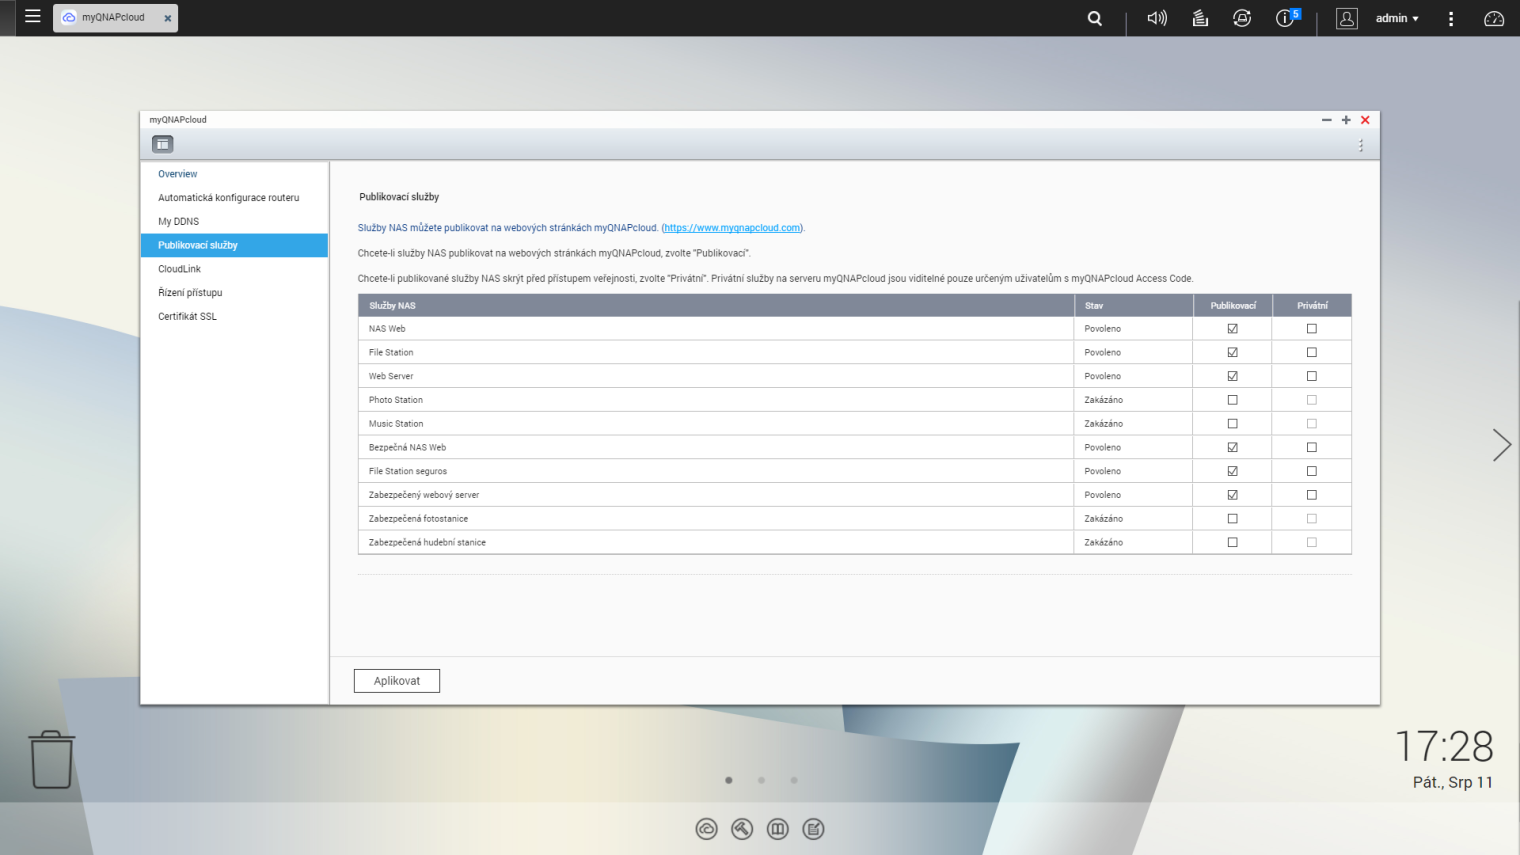The height and width of the screenshot is (855, 1520).
Task: Check Privátní for Zabezpečený webový server
Action: 1312,495
